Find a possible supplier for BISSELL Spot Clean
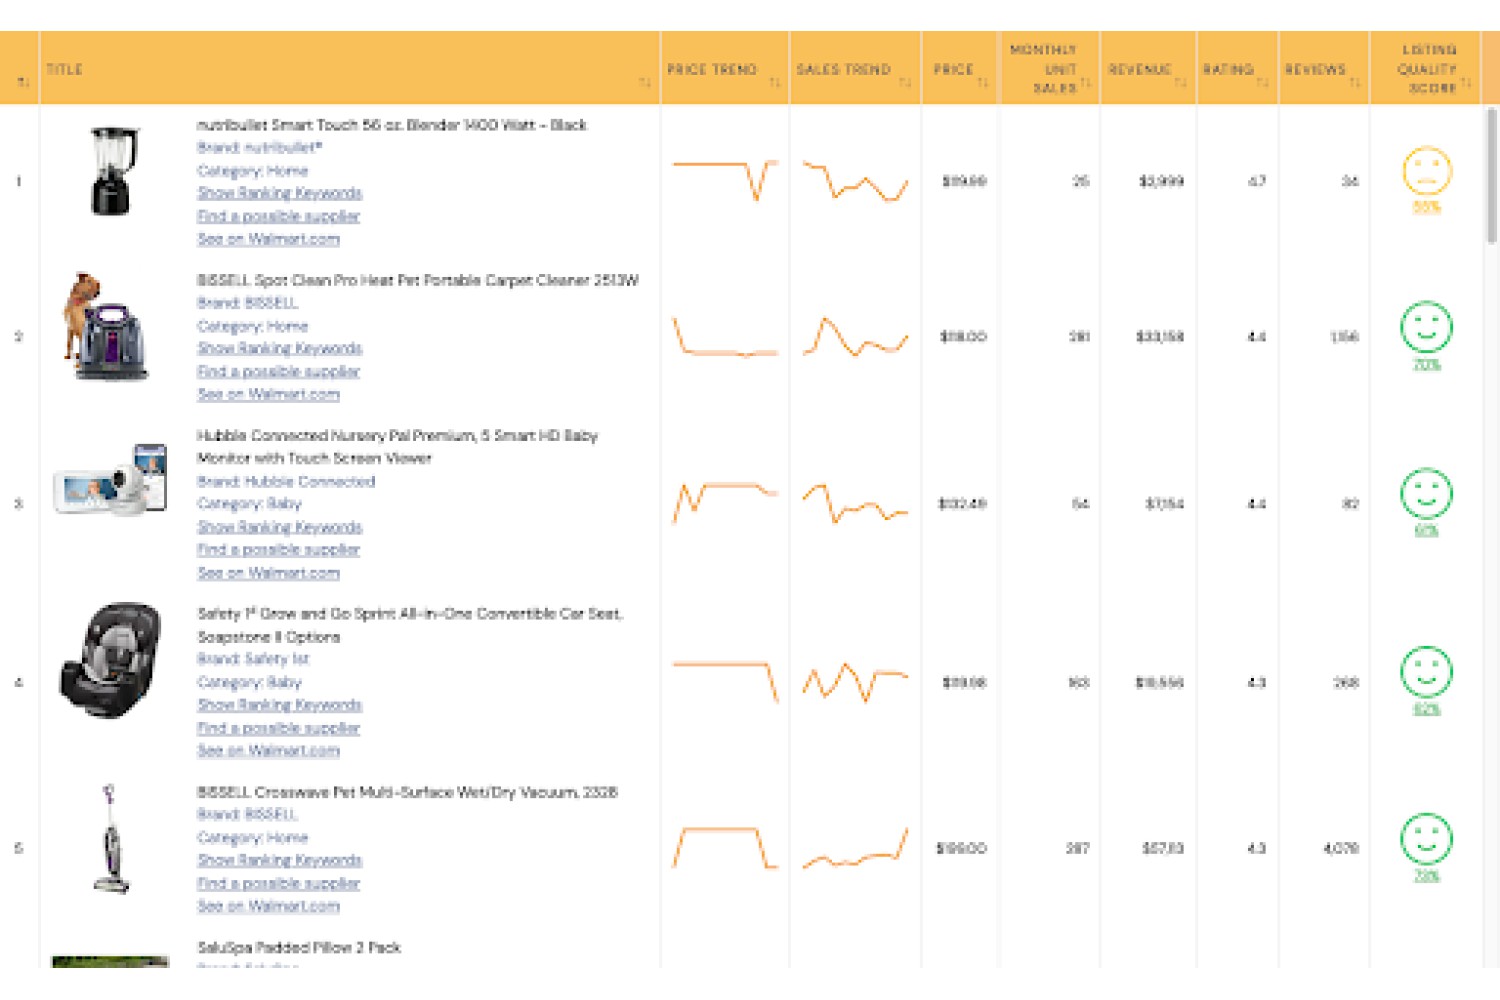 278,371
